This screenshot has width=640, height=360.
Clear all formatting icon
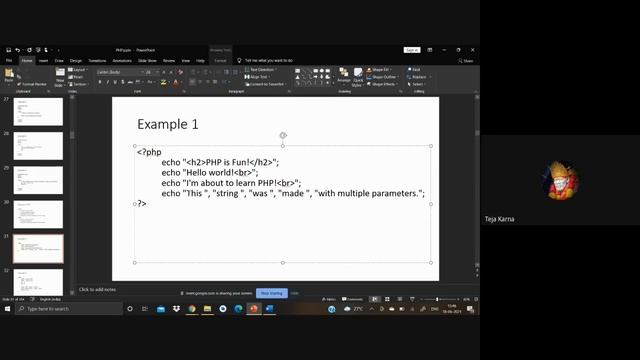[x=180, y=72]
